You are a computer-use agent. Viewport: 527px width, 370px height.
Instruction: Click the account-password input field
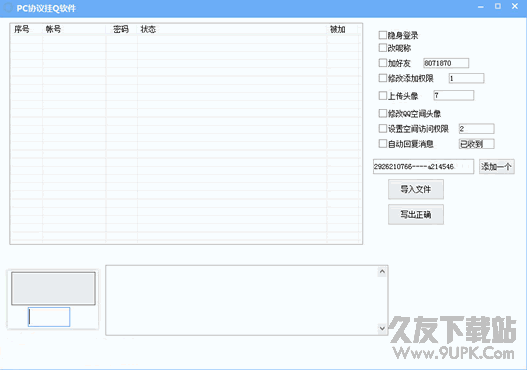(423, 166)
